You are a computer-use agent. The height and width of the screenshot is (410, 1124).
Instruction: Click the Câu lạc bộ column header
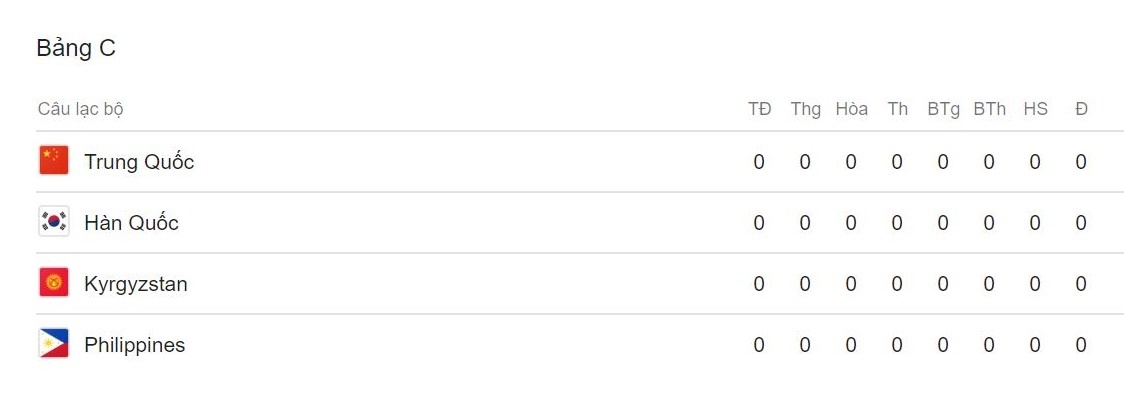point(81,109)
